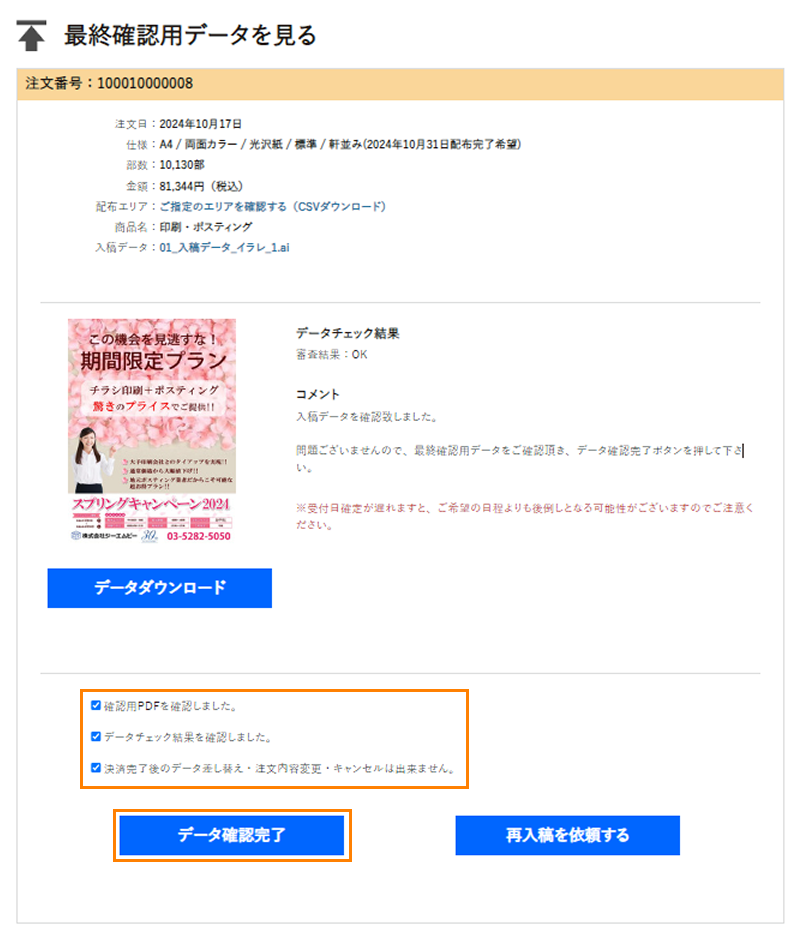This screenshot has height=937, width=800.
Task: Click the 金額 value 81,344円（税込）
Action: pos(201,186)
